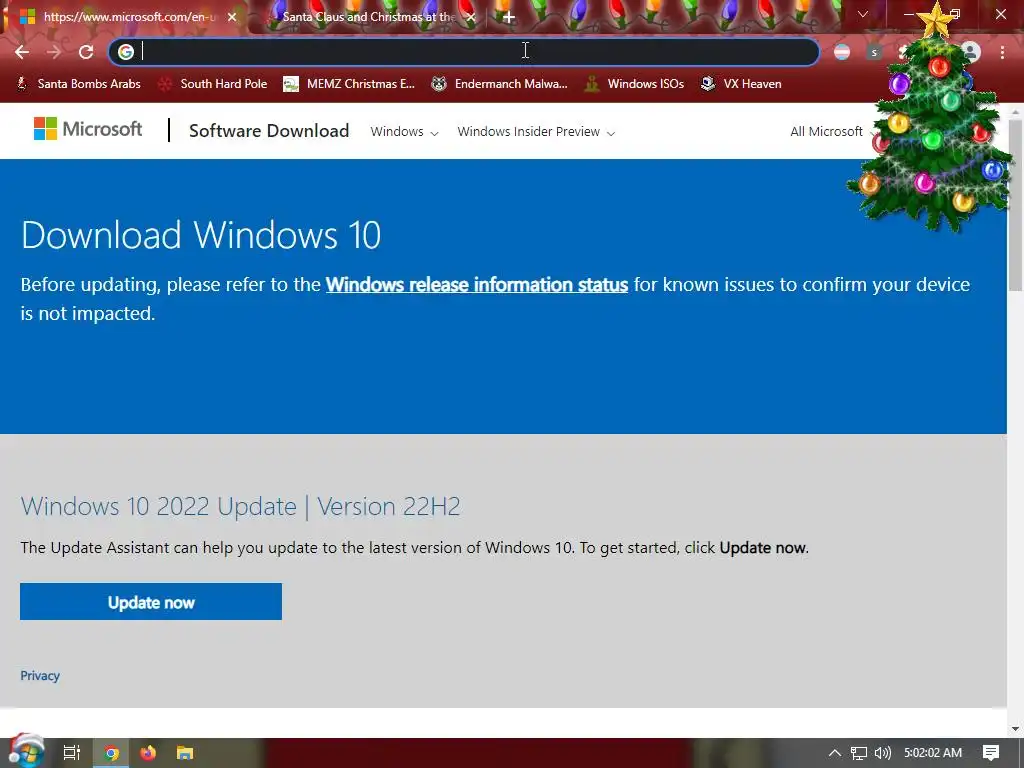Click the forward navigation arrow

click(x=54, y=52)
